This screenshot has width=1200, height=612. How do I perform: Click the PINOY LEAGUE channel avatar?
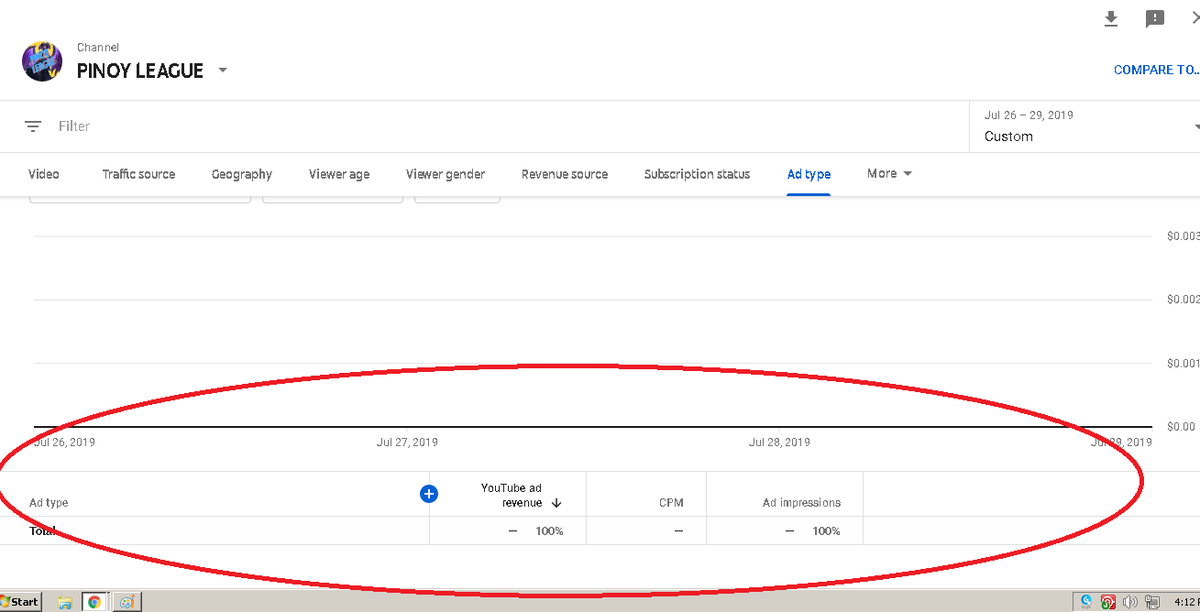[x=43, y=62]
